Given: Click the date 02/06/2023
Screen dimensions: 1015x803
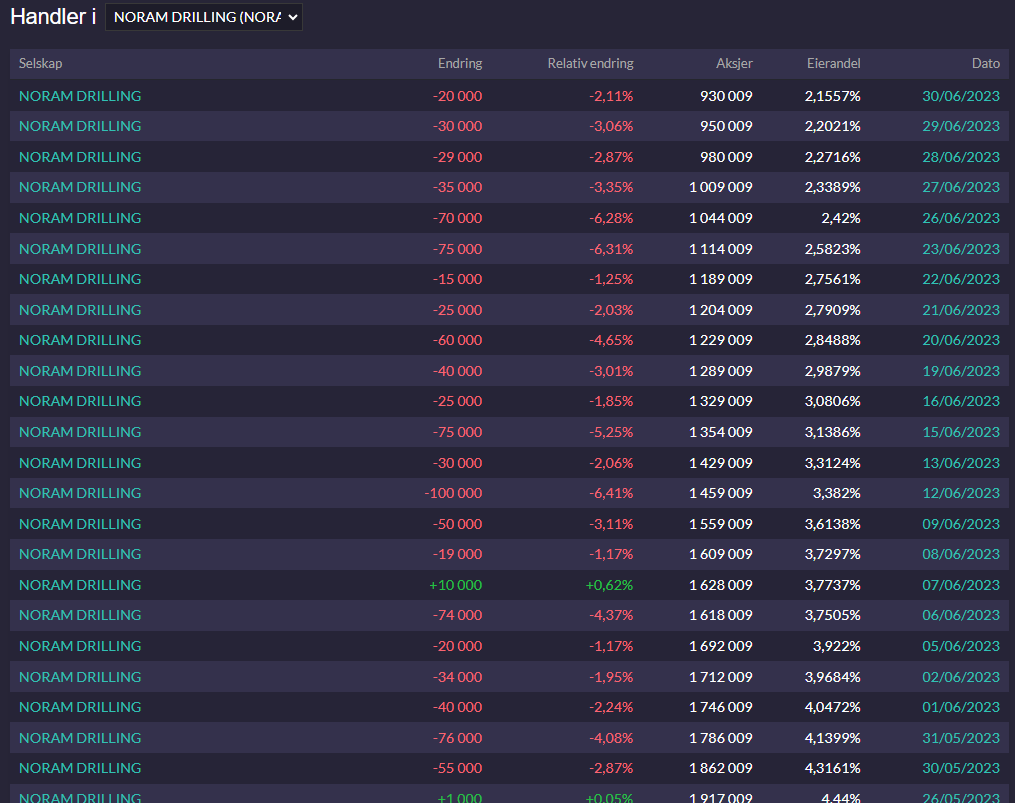Looking at the screenshot, I should tap(961, 677).
